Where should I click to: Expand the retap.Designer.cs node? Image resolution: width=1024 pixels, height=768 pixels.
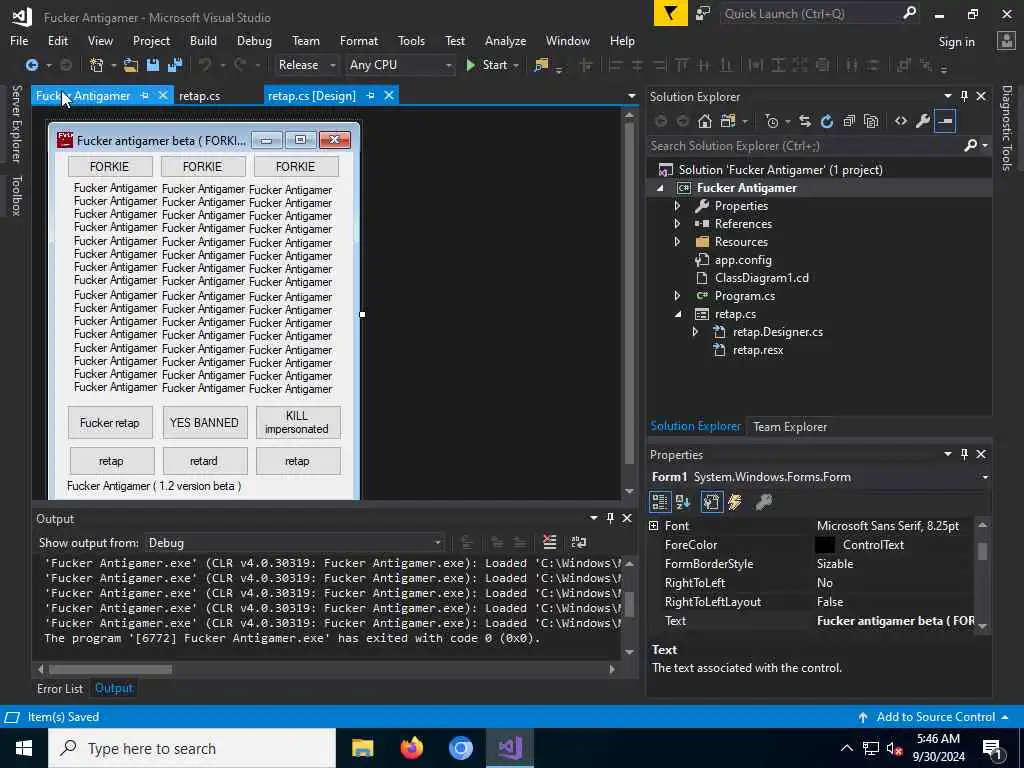[696, 332]
